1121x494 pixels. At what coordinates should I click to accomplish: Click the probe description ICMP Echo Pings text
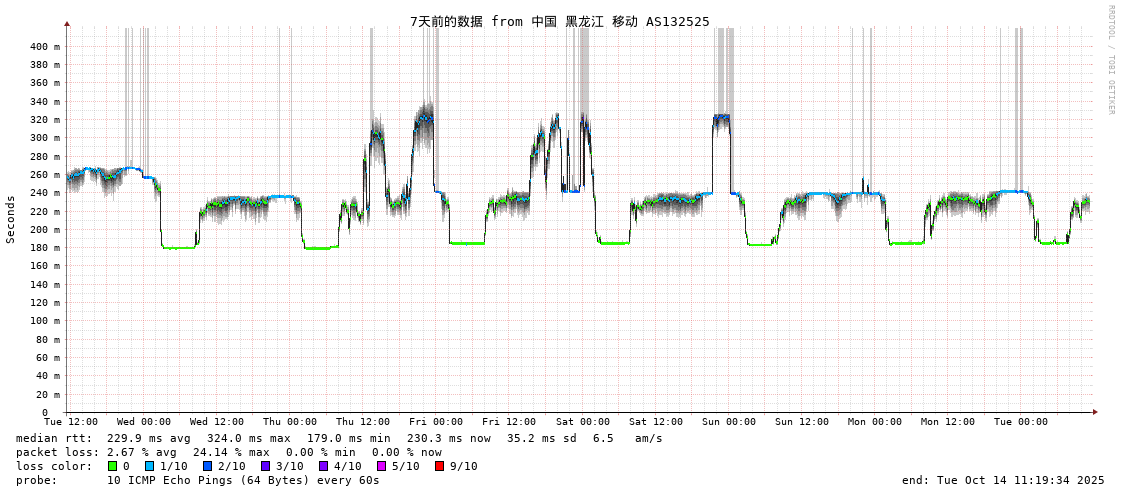tap(243, 480)
